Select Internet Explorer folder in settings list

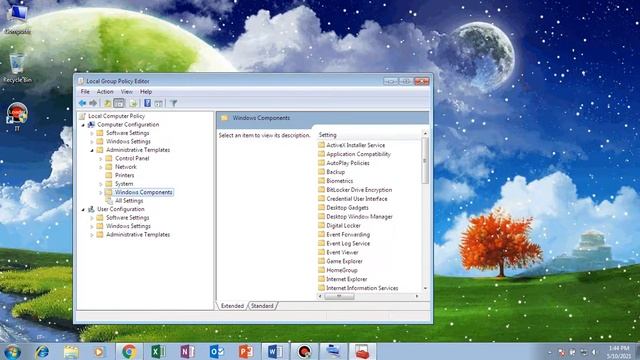347,280
